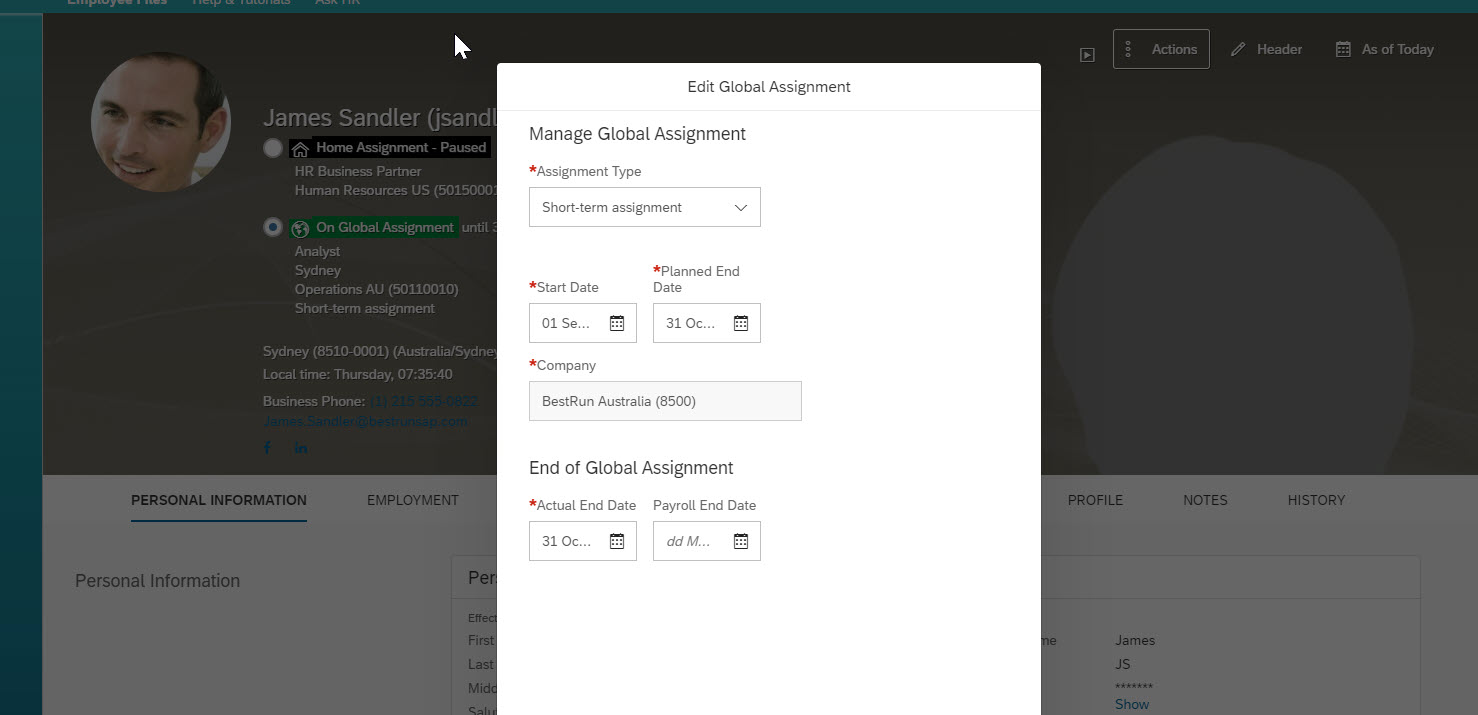
Task: Open the Start Date calendar picker icon
Action: 617,323
